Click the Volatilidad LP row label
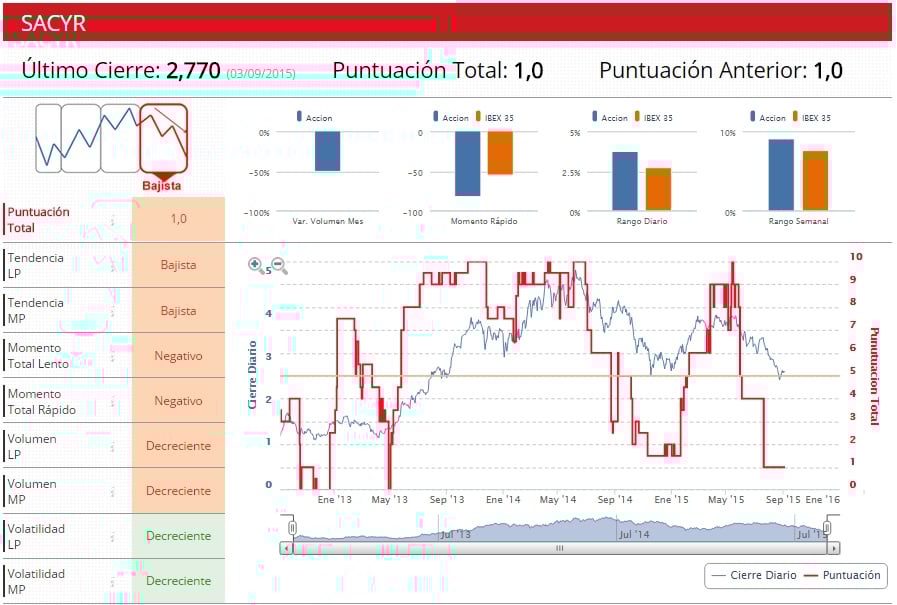Image resolution: width=897 pixels, height=605 pixels. [x=36, y=536]
